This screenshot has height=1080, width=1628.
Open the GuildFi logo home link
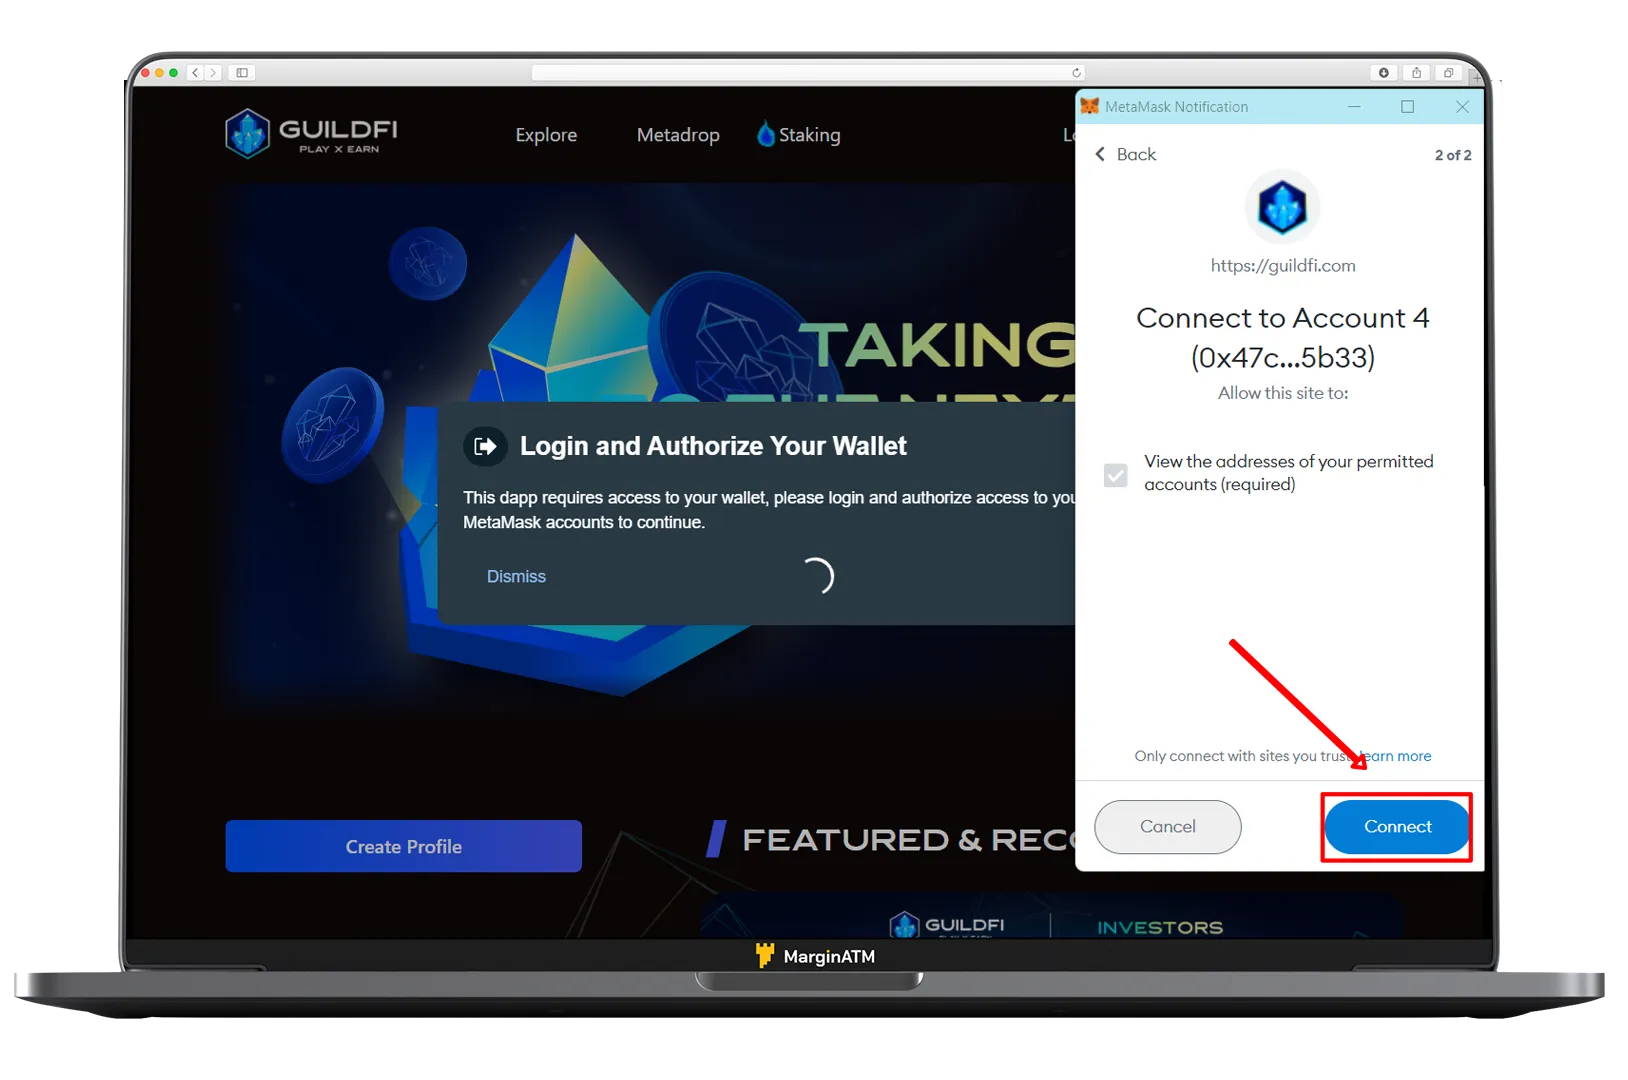point(312,133)
